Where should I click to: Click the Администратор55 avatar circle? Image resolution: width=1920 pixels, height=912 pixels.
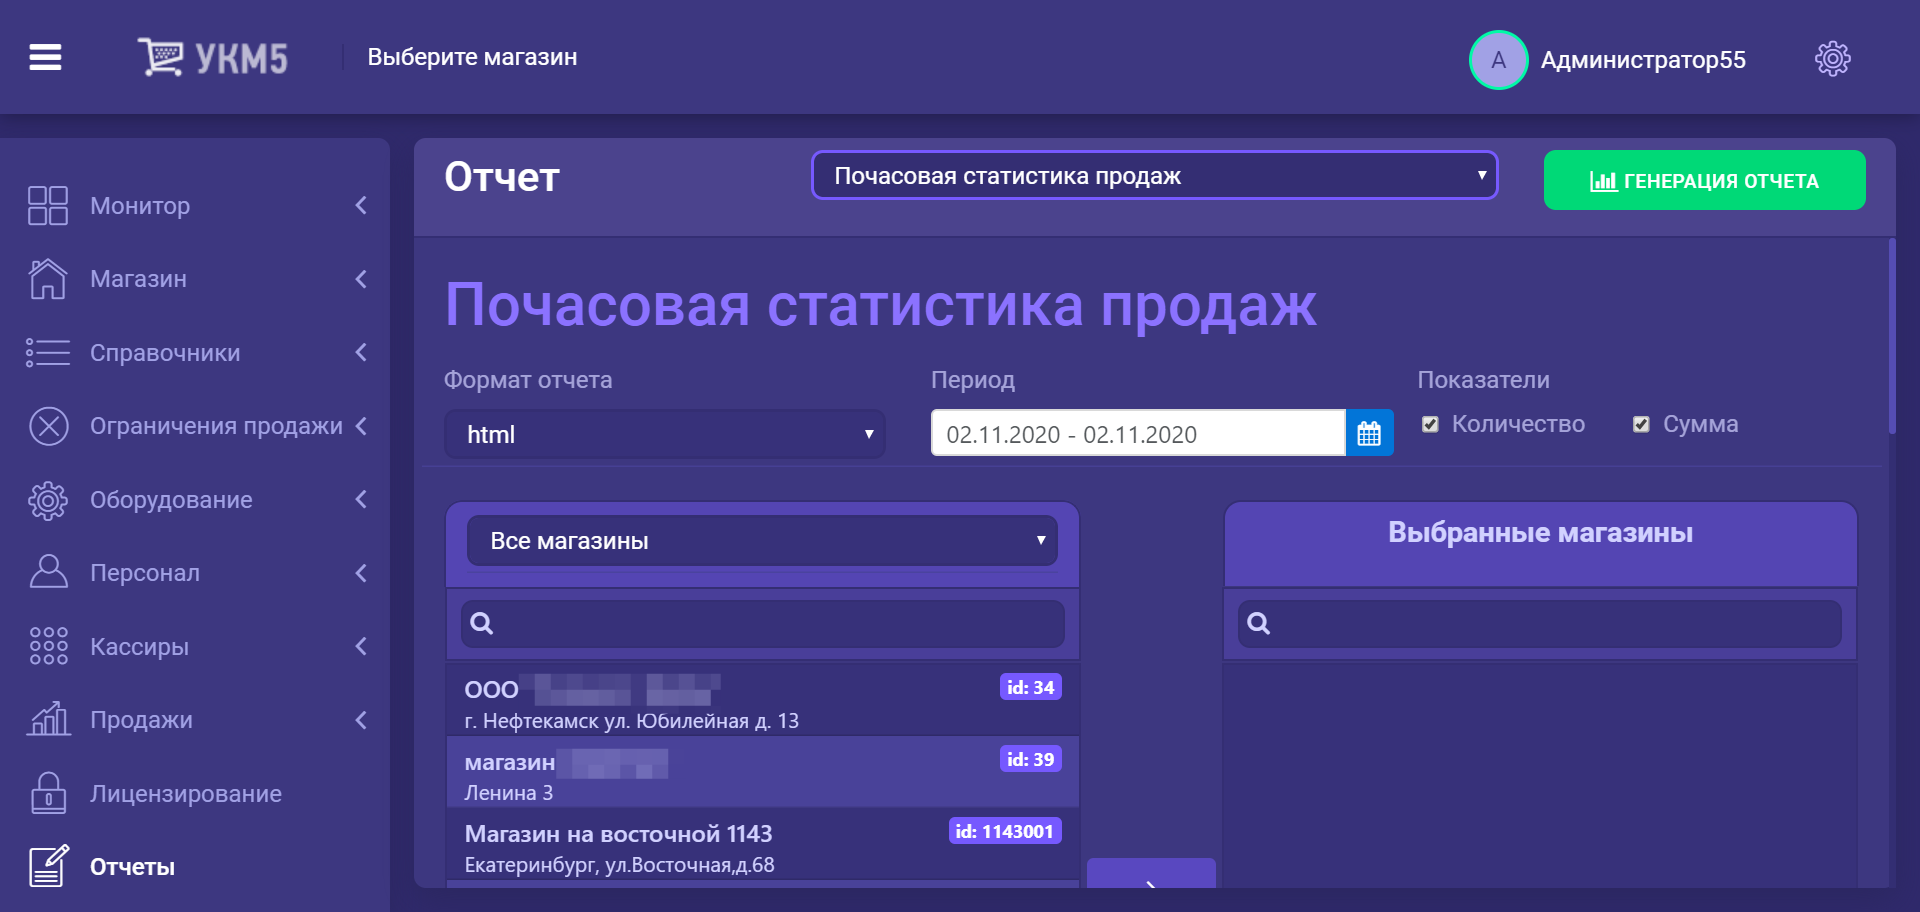tap(1498, 60)
